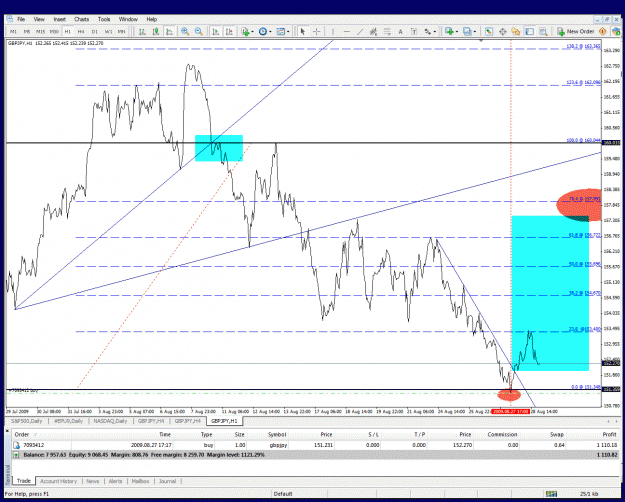Expand the Periods dropdown arrow
This screenshot has width=625, height=502.
pos(270,31)
